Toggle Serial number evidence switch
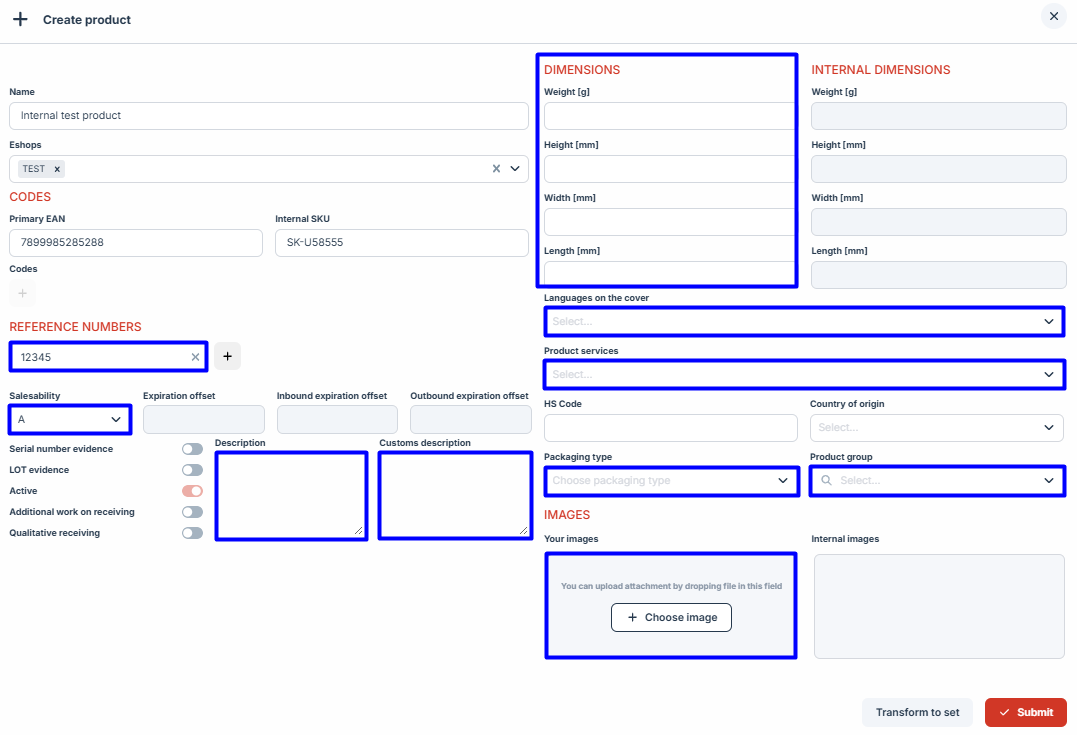Screen dimensions: 1077x735 pyautogui.click(x=192, y=449)
